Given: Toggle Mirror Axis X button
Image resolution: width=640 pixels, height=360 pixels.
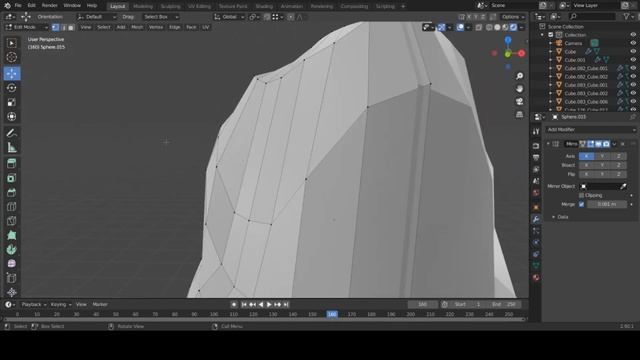Looking at the screenshot, I should click(586, 156).
